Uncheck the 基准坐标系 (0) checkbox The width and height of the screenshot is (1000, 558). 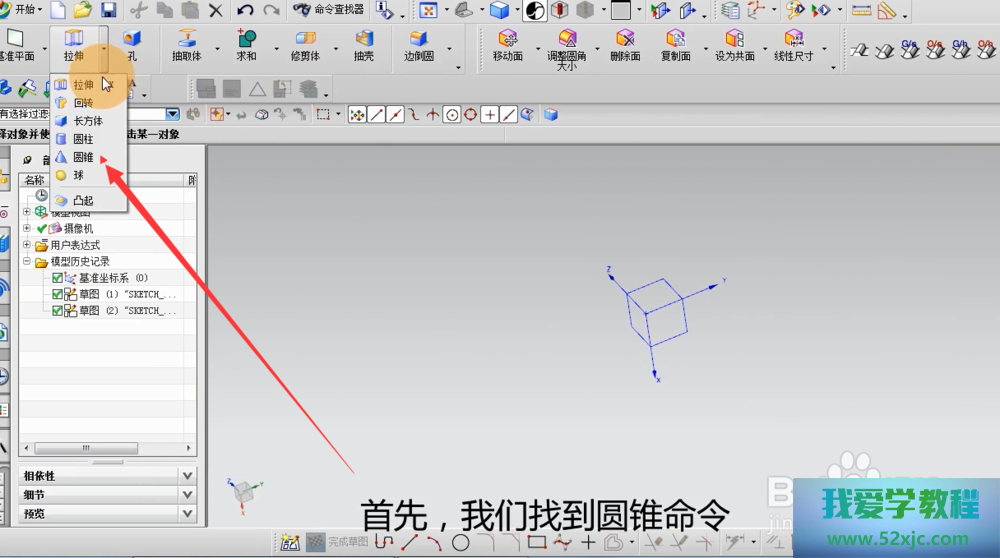click(x=58, y=278)
